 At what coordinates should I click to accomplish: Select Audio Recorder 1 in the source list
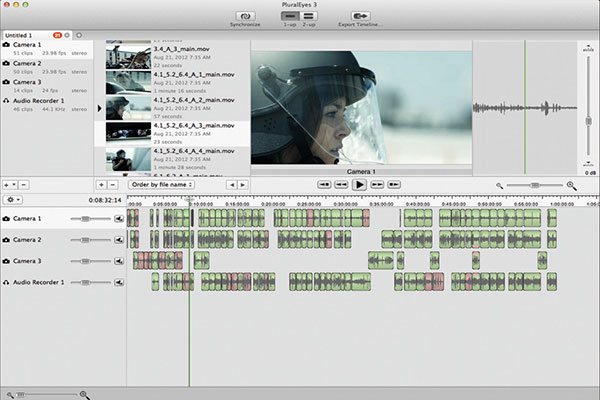pos(47,105)
